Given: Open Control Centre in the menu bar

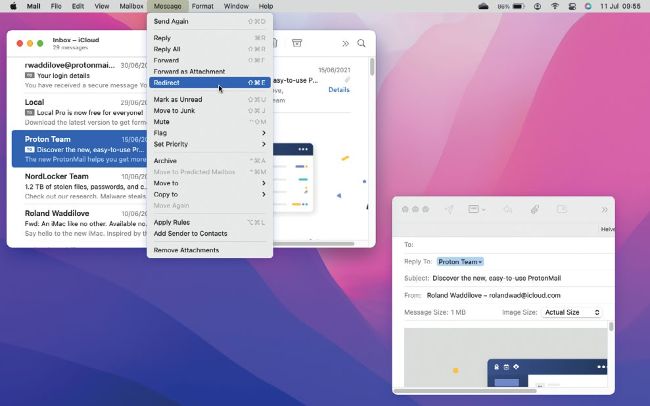Looking at the screenshot, I should (572, 6).
